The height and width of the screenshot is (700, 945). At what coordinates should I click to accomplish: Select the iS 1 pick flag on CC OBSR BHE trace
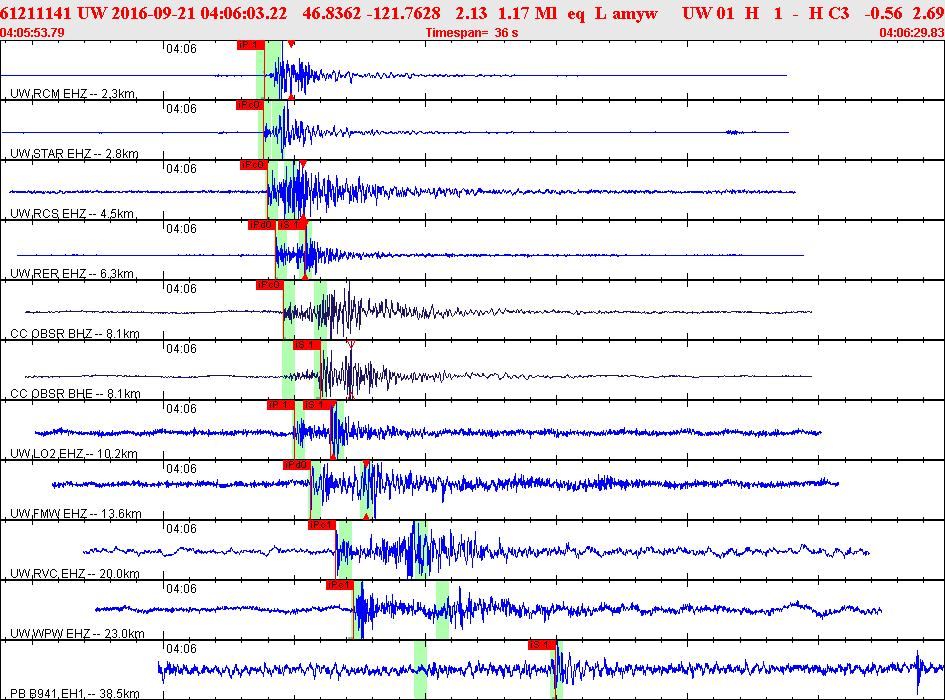coord(307,345)
